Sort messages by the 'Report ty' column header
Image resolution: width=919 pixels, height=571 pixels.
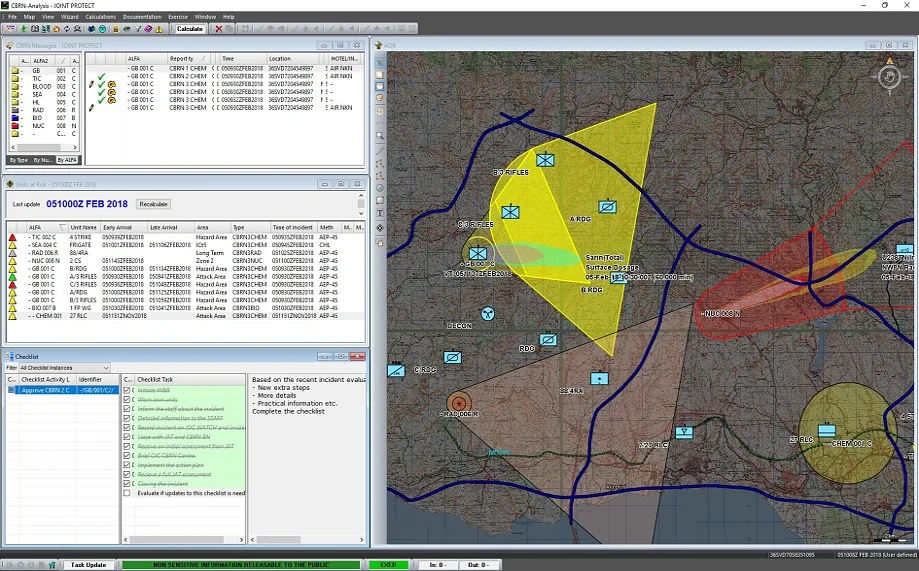188,59
